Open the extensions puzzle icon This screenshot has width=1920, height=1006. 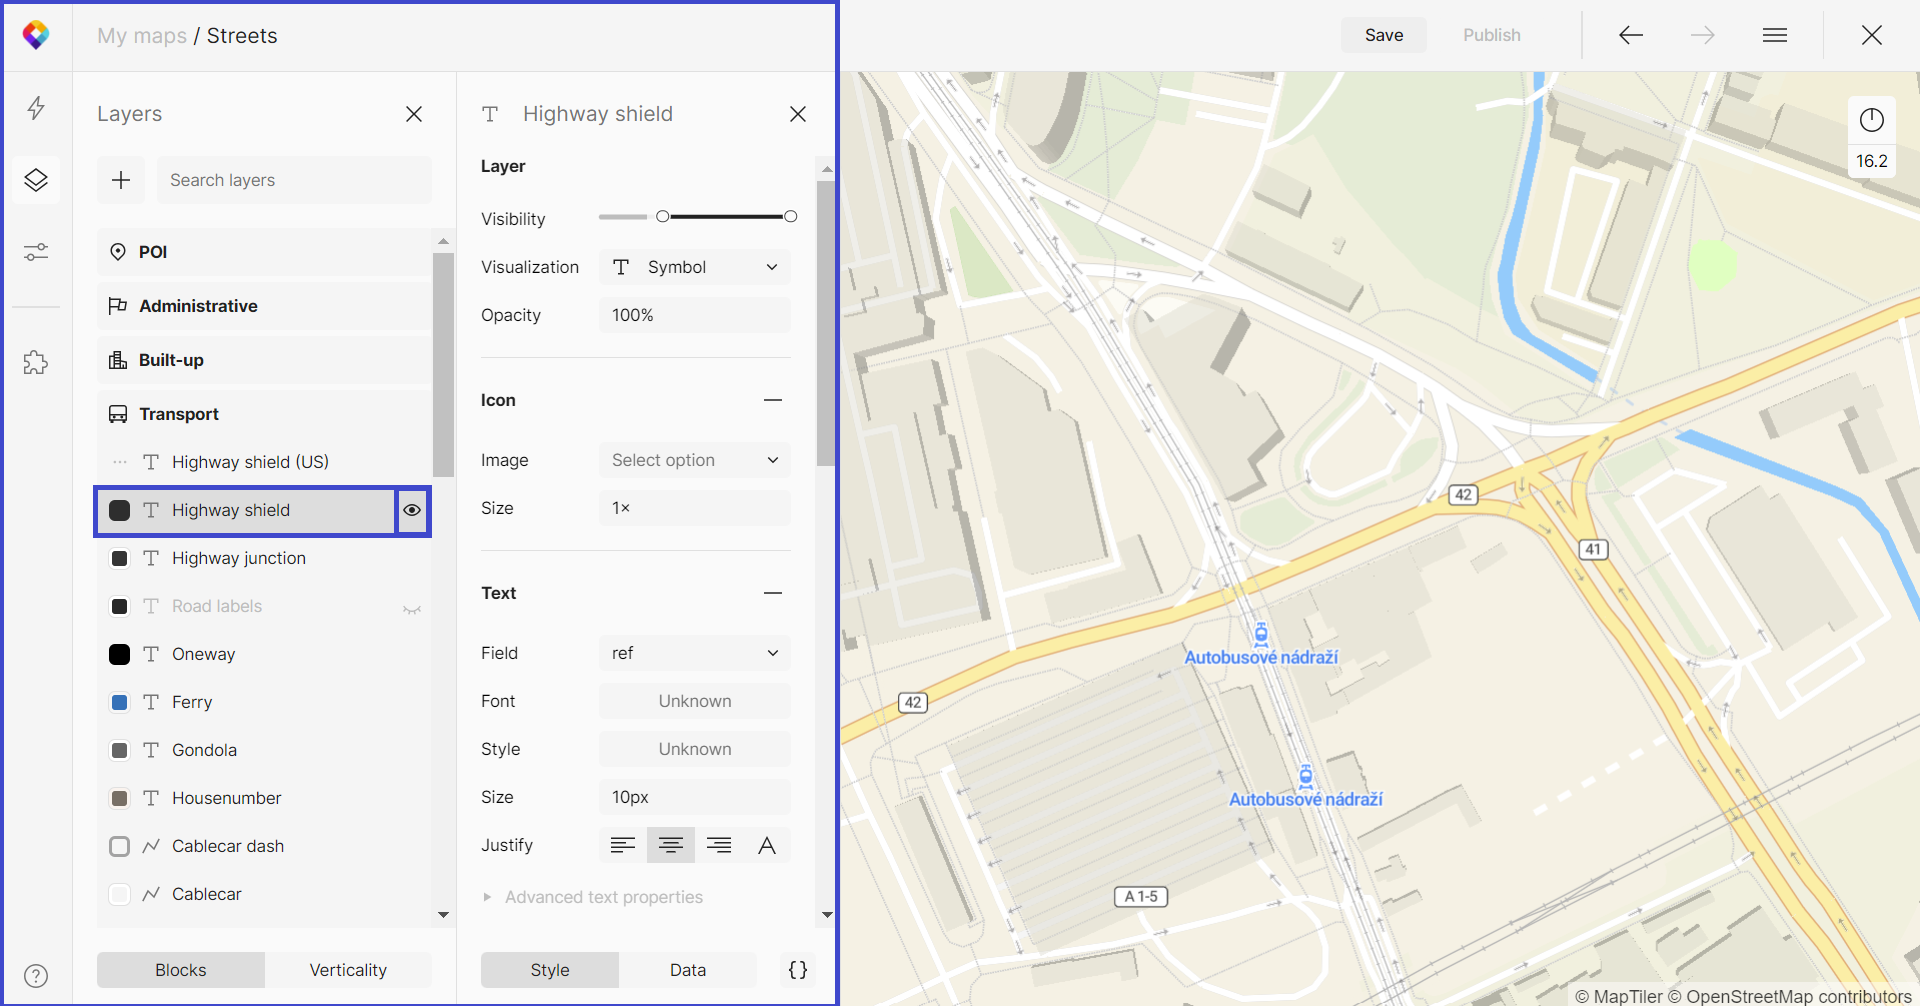(36, 362)
